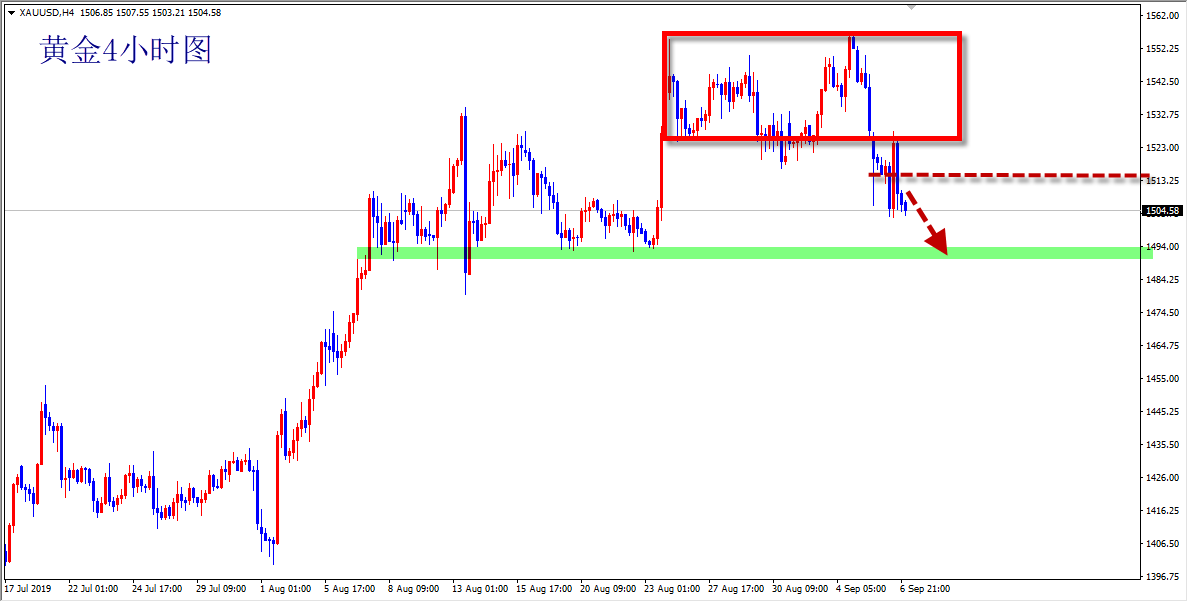Screen dimensions: 1188x602
Task: Click the 20 Aug 09:00 time label
Action: click(606, 588)
